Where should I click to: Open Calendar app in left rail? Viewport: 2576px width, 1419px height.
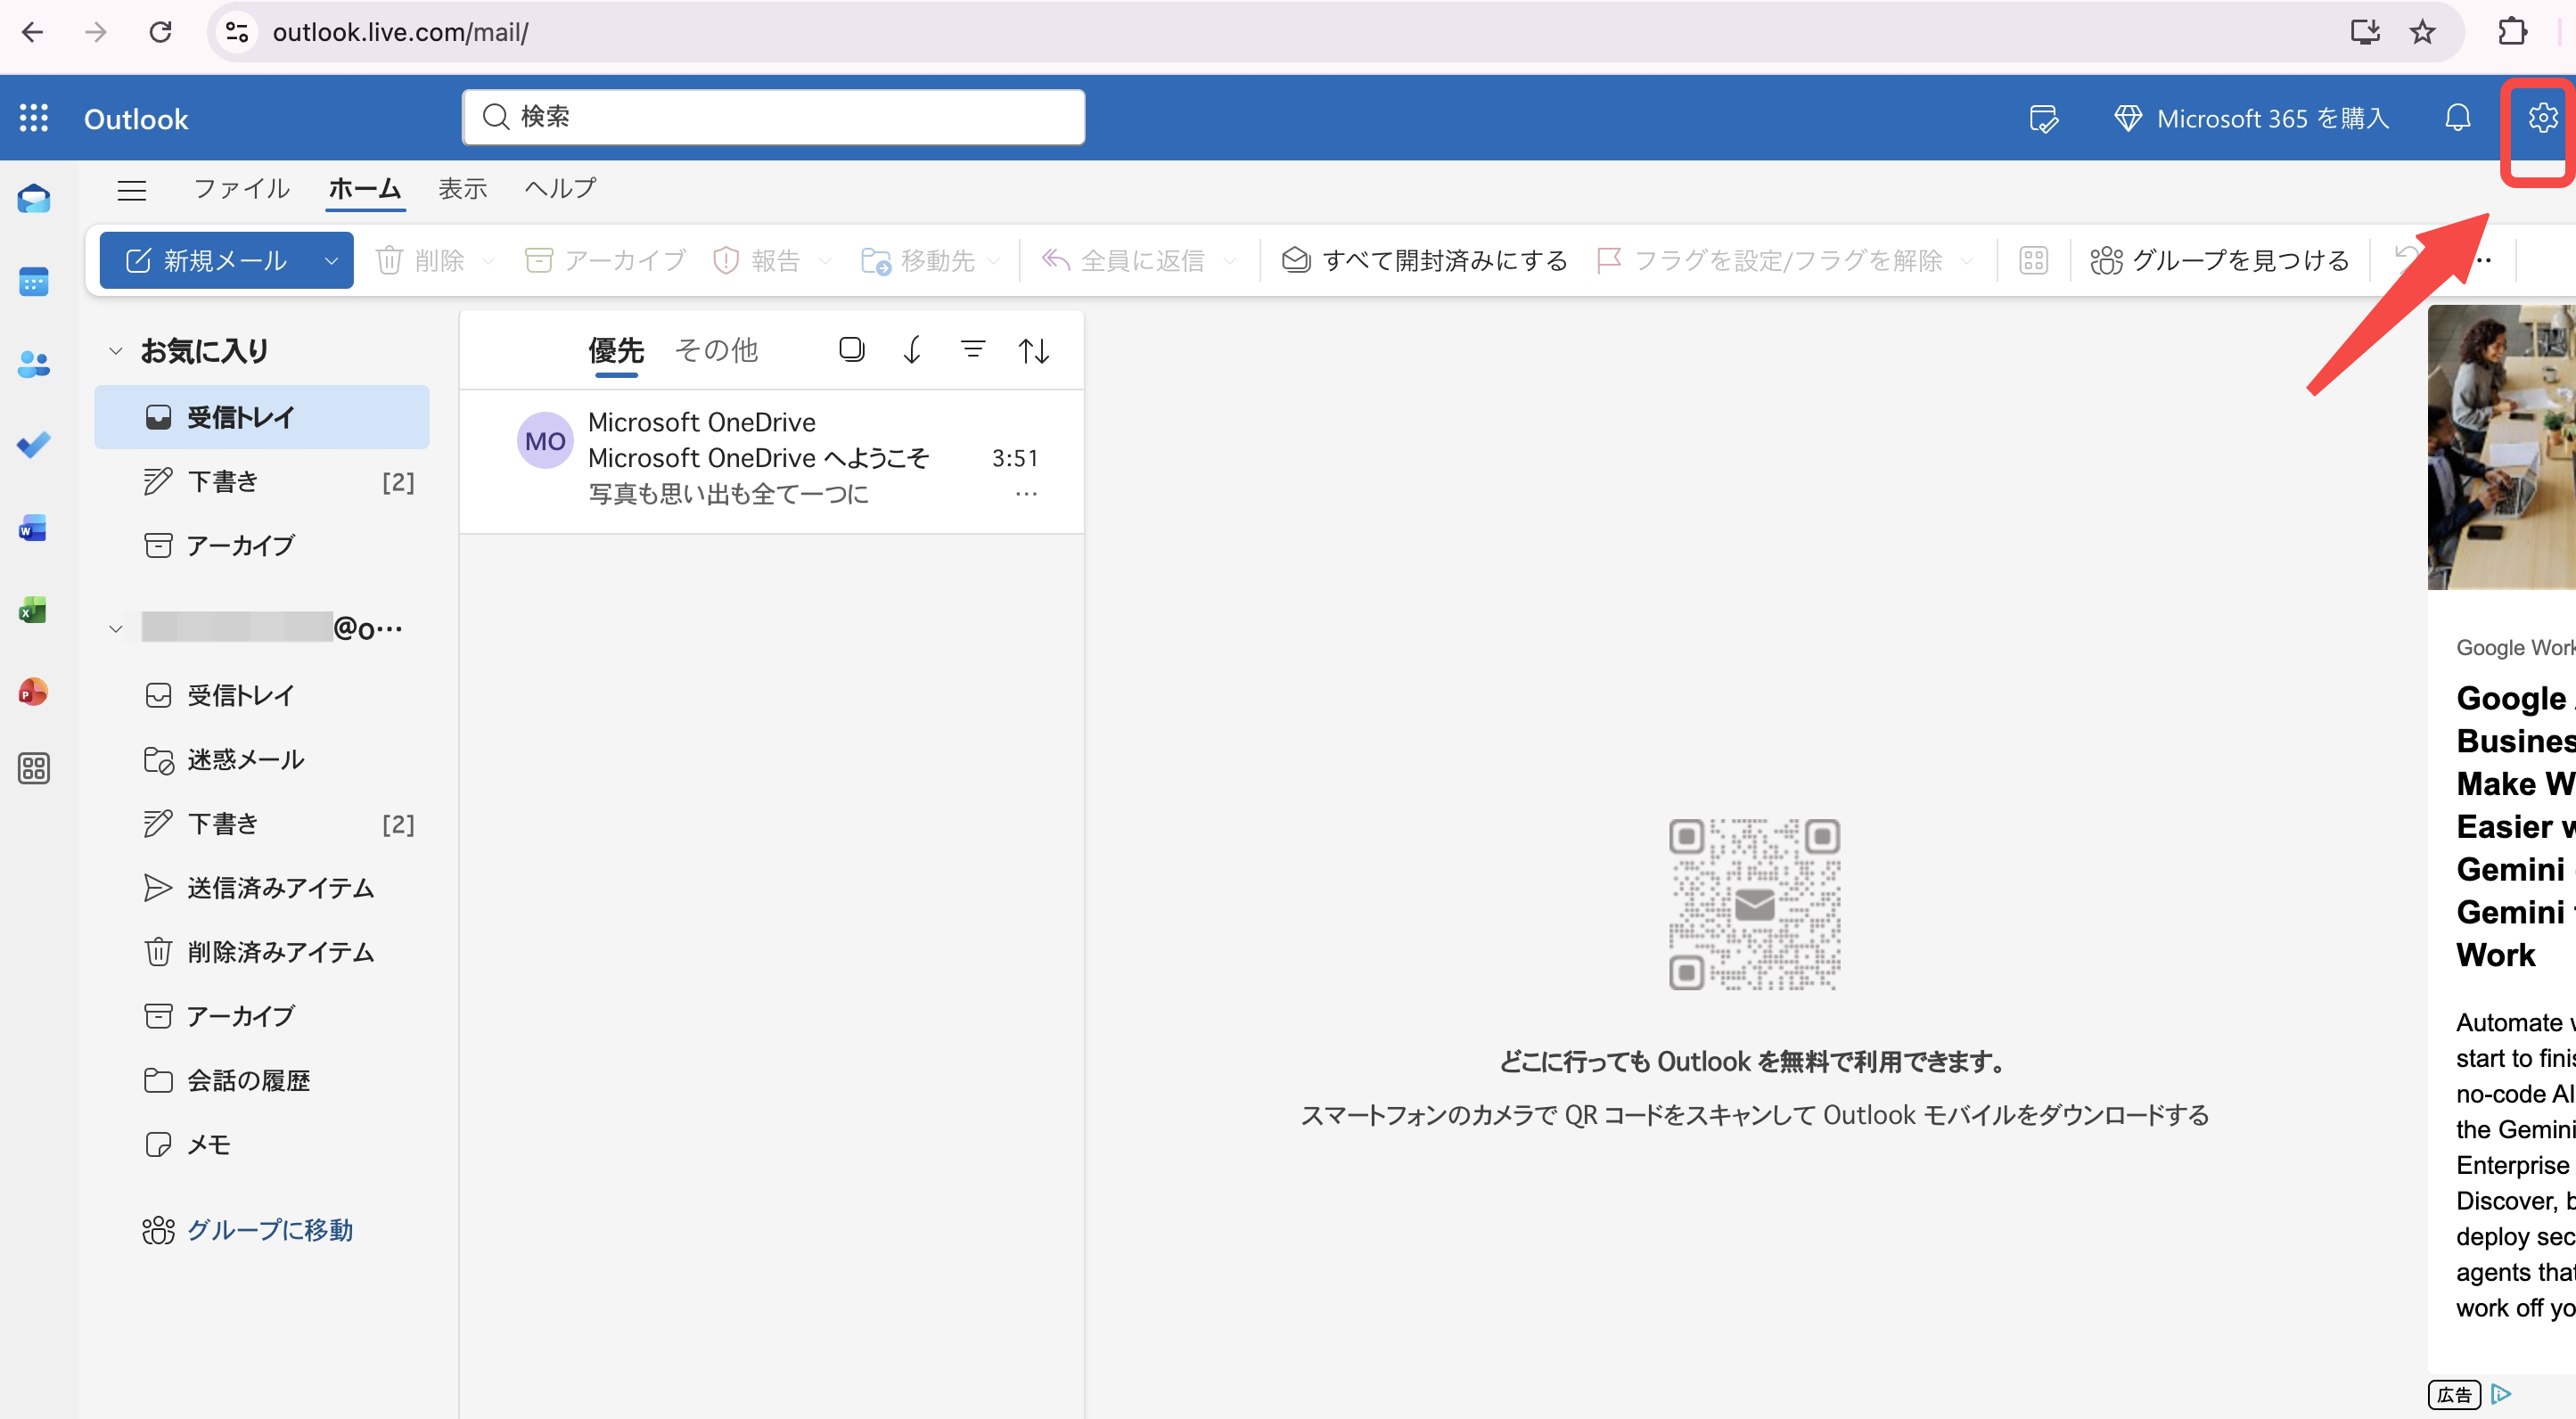click(x=33, y=282)
